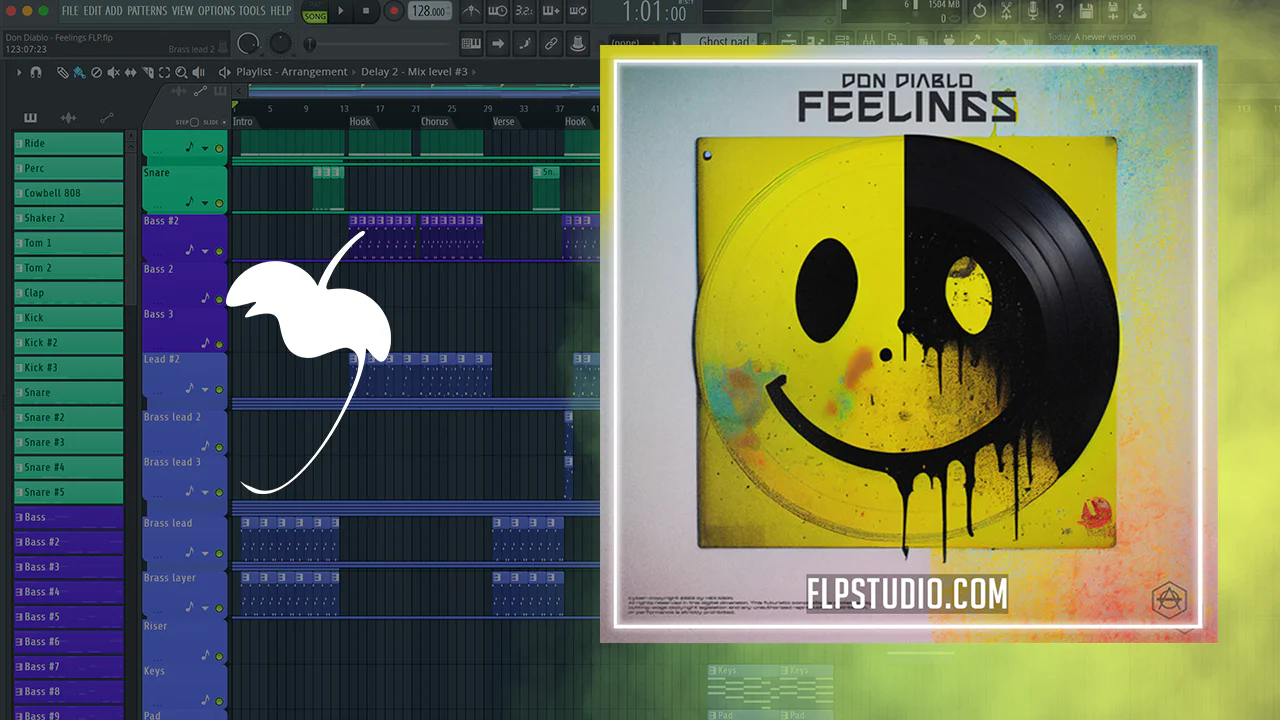Toggle loop recording icon
Viewport: 1280px width, 720px height.
[577, 11]
